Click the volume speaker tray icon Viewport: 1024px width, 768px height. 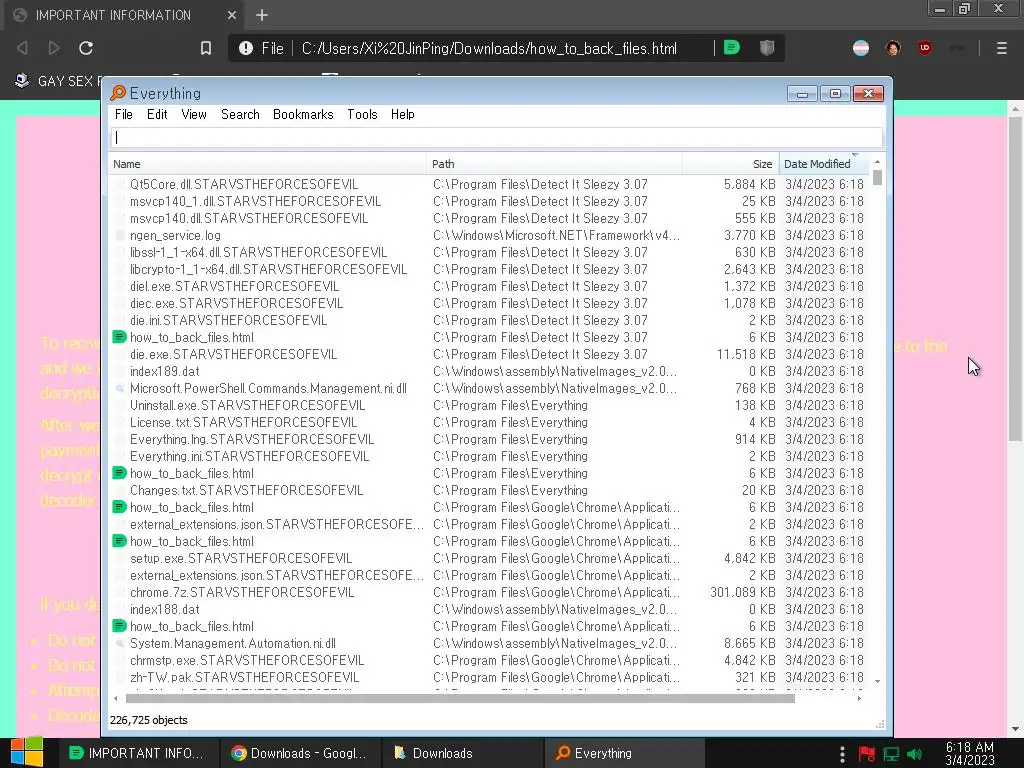[915, 754]
